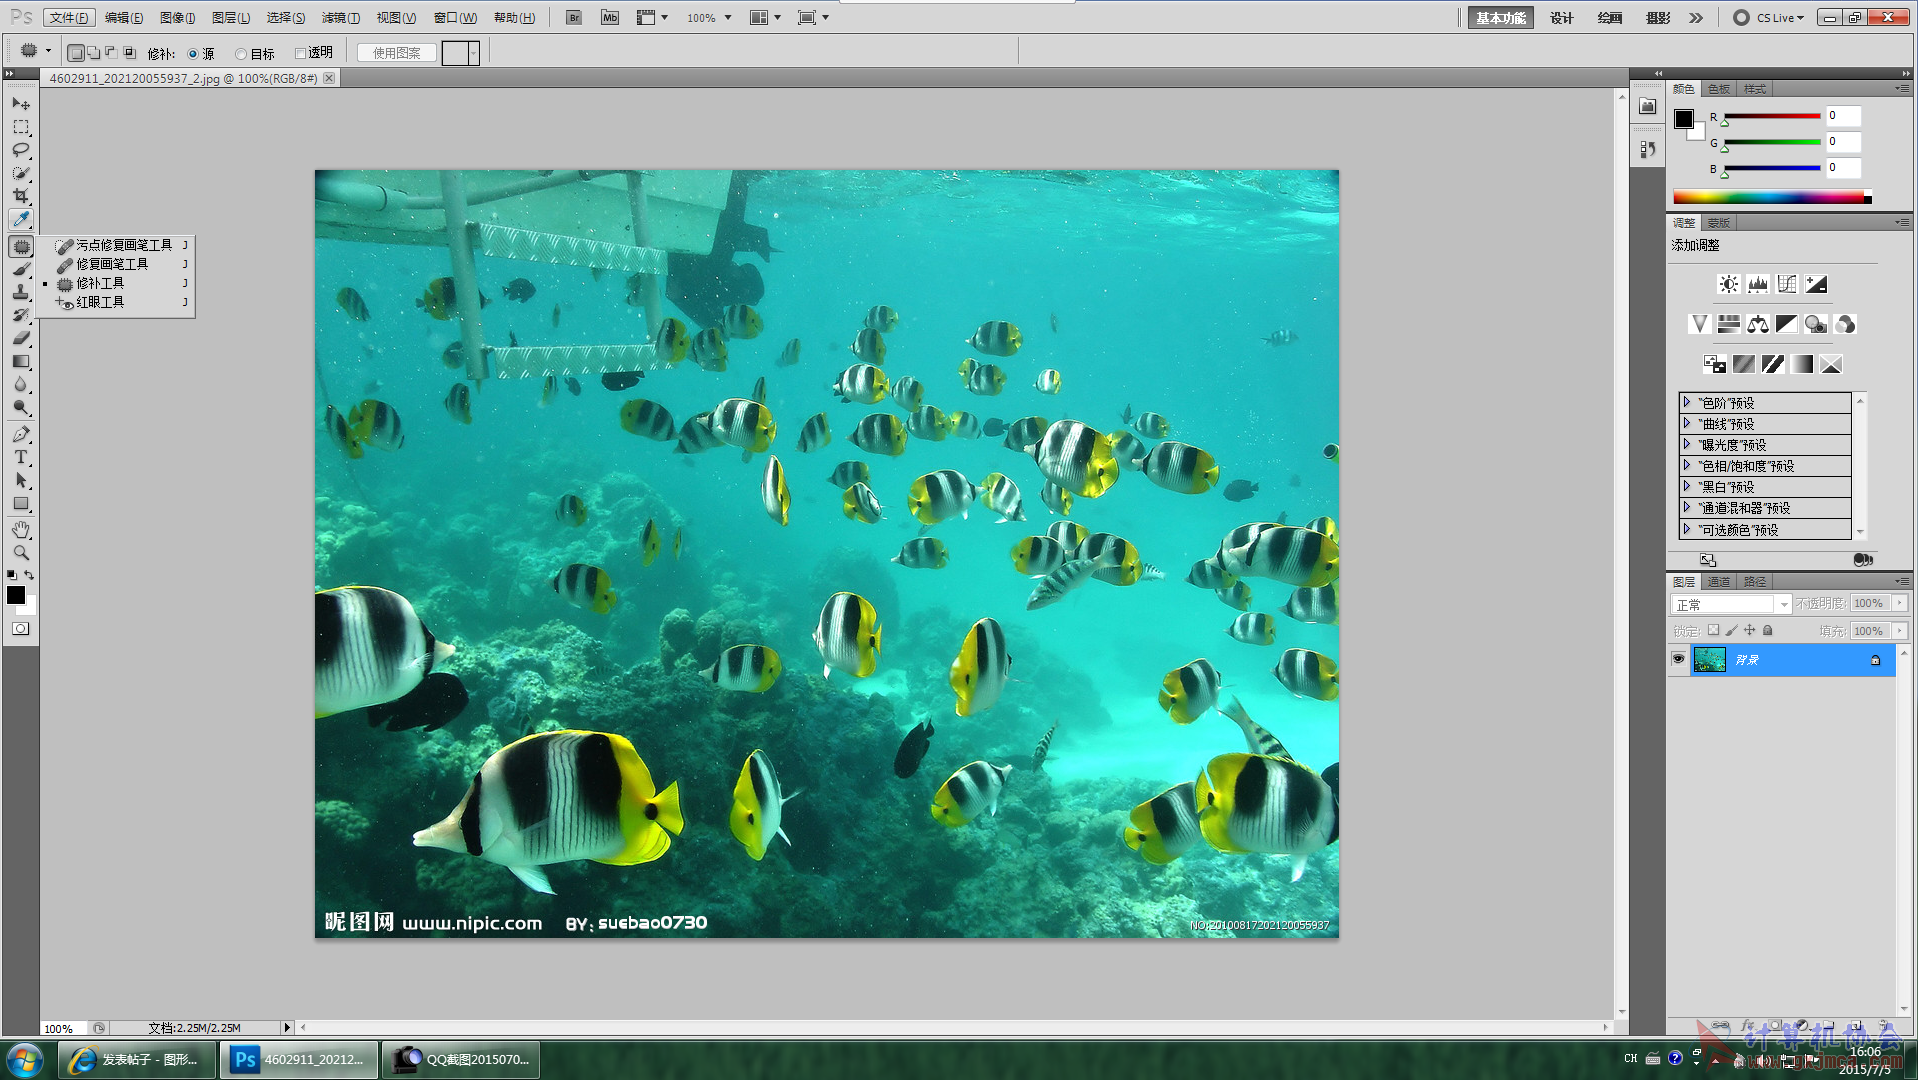1918x1080 pixels.
Task: Select 目标 (Destination) patch radio button
Action: [241, 54]
